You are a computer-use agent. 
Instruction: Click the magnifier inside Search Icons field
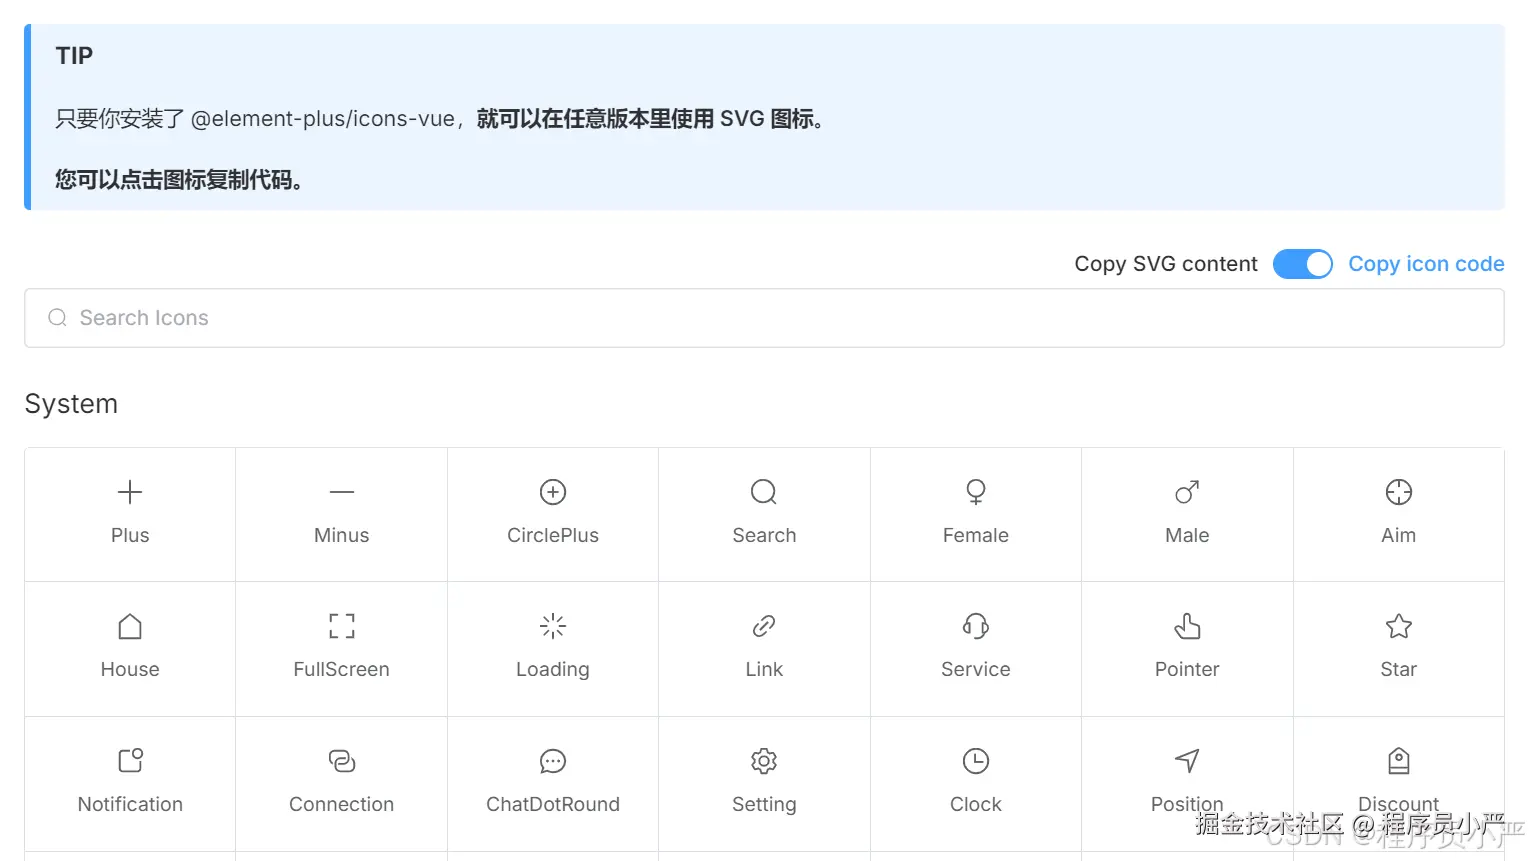click(58, 318)
